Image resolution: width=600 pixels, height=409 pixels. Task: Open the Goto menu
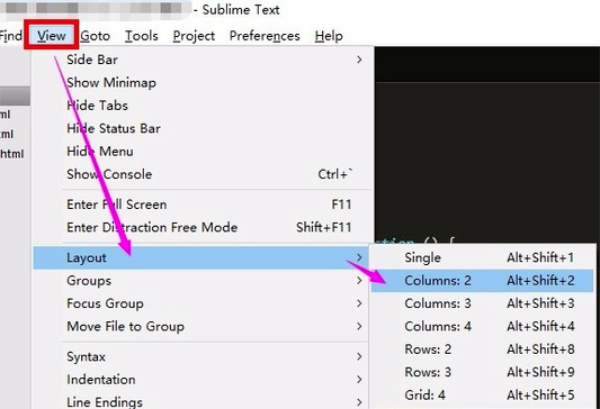95,36
